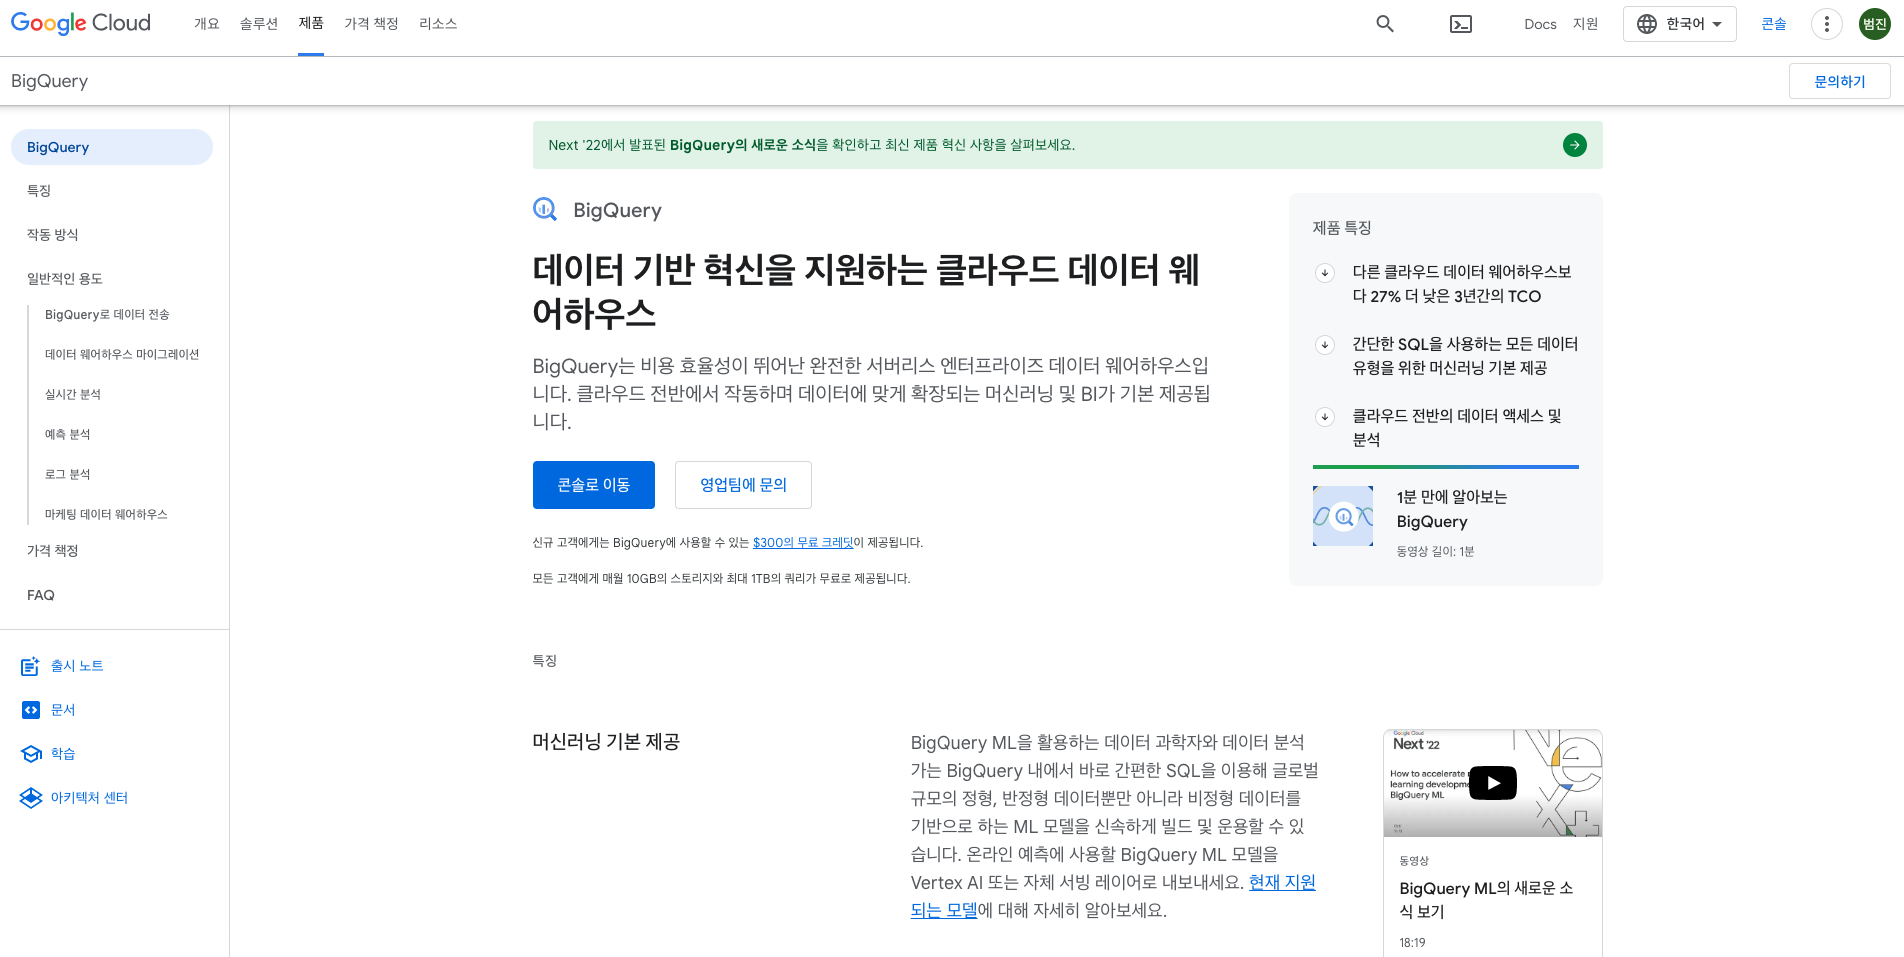Open the 아키텍처 센터 text link
Image resolution: width=1904 pixels, height=957 pixels.
(x=89, y=798)
